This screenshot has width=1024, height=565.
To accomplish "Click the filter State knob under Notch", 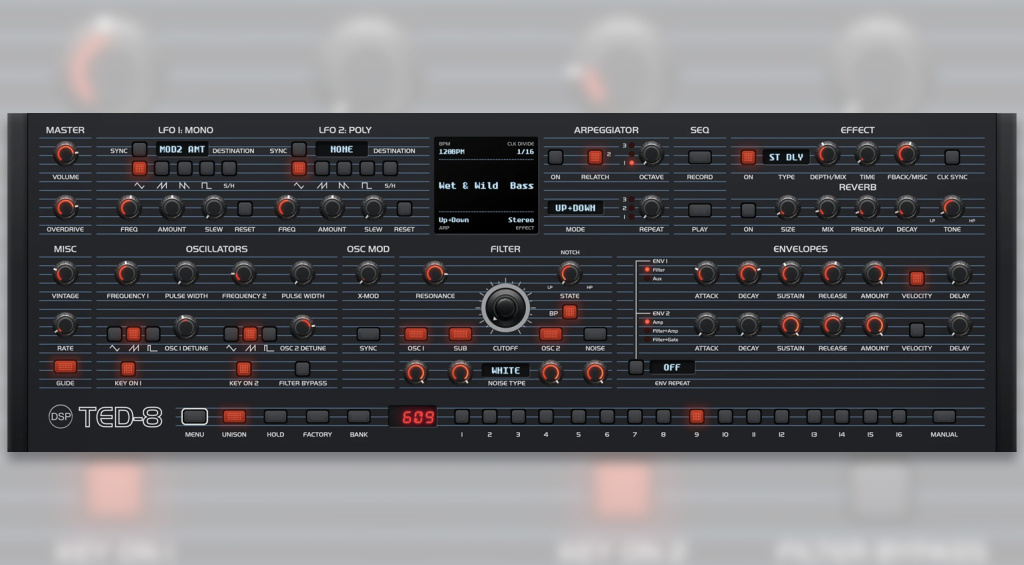I will coord(569,273).
